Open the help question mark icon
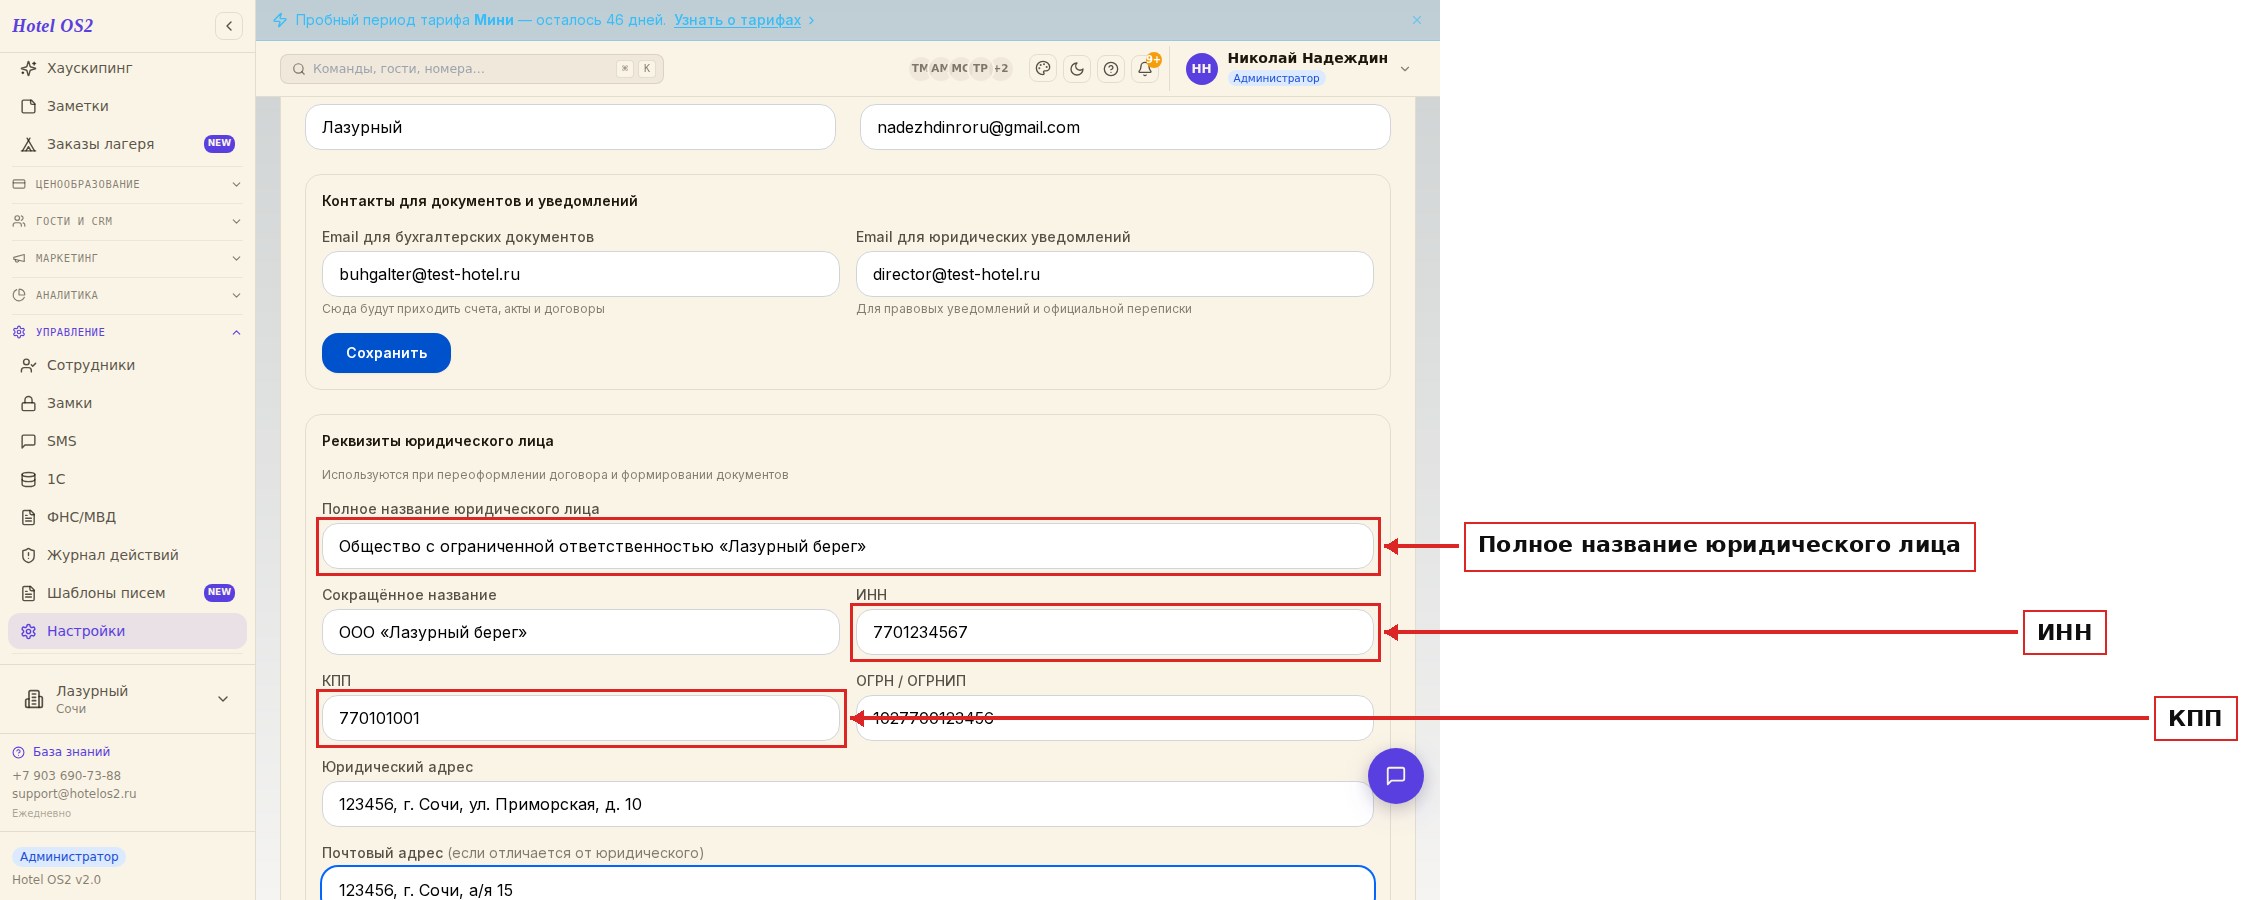Viewport: 2261px width, 900px height. [x=1111, y=68]
